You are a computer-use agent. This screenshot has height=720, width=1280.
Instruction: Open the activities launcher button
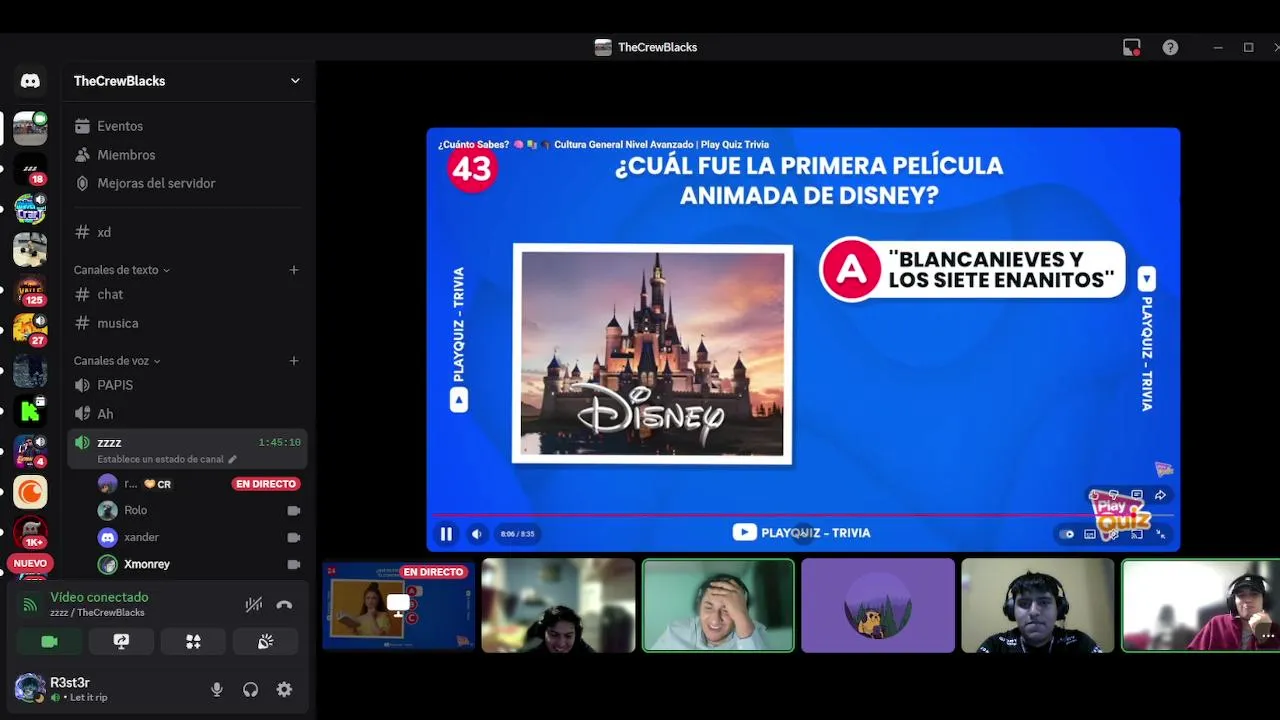tap(193, 642)
